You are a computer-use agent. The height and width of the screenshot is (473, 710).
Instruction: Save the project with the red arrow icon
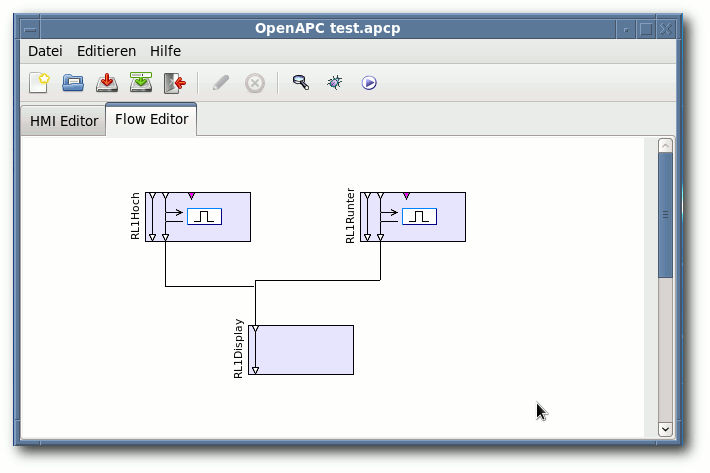[x=107, y=83]
